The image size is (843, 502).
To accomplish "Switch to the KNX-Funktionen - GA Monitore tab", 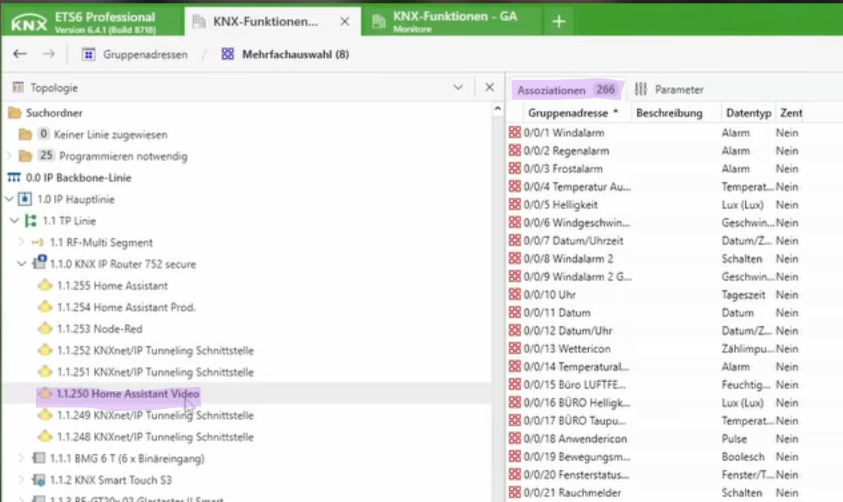I will click(454, 21).
